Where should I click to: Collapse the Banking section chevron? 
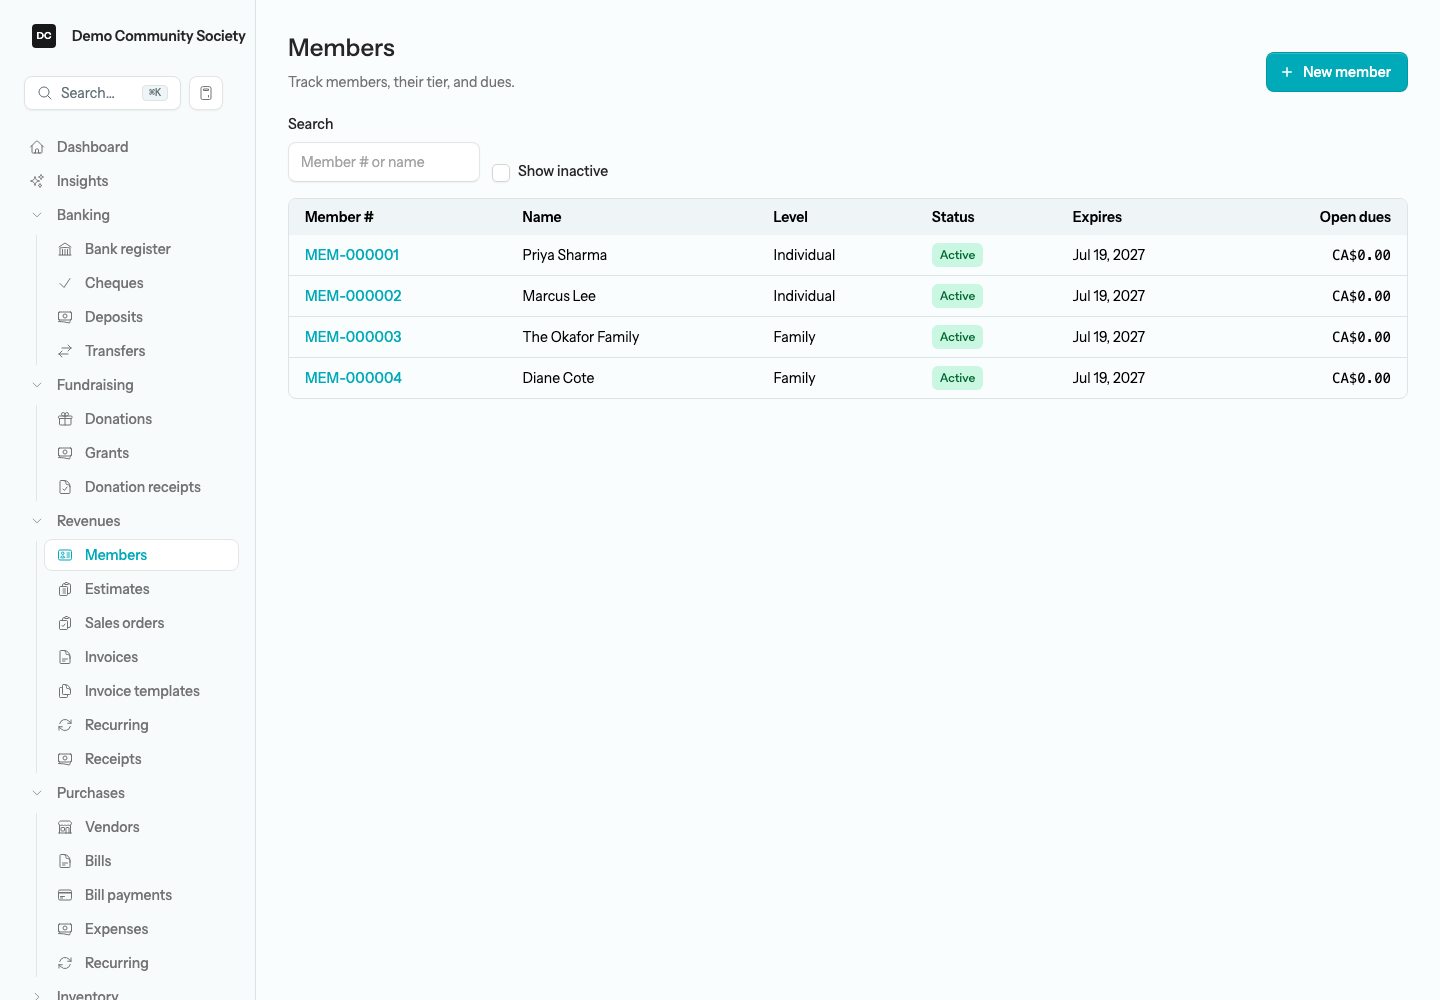point(37,215)
